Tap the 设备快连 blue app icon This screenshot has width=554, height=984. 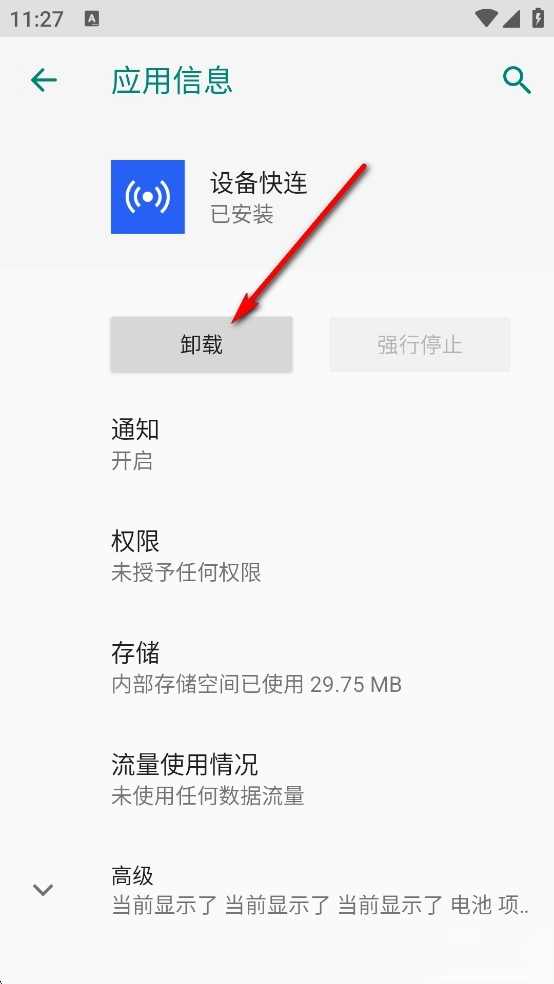148,197
